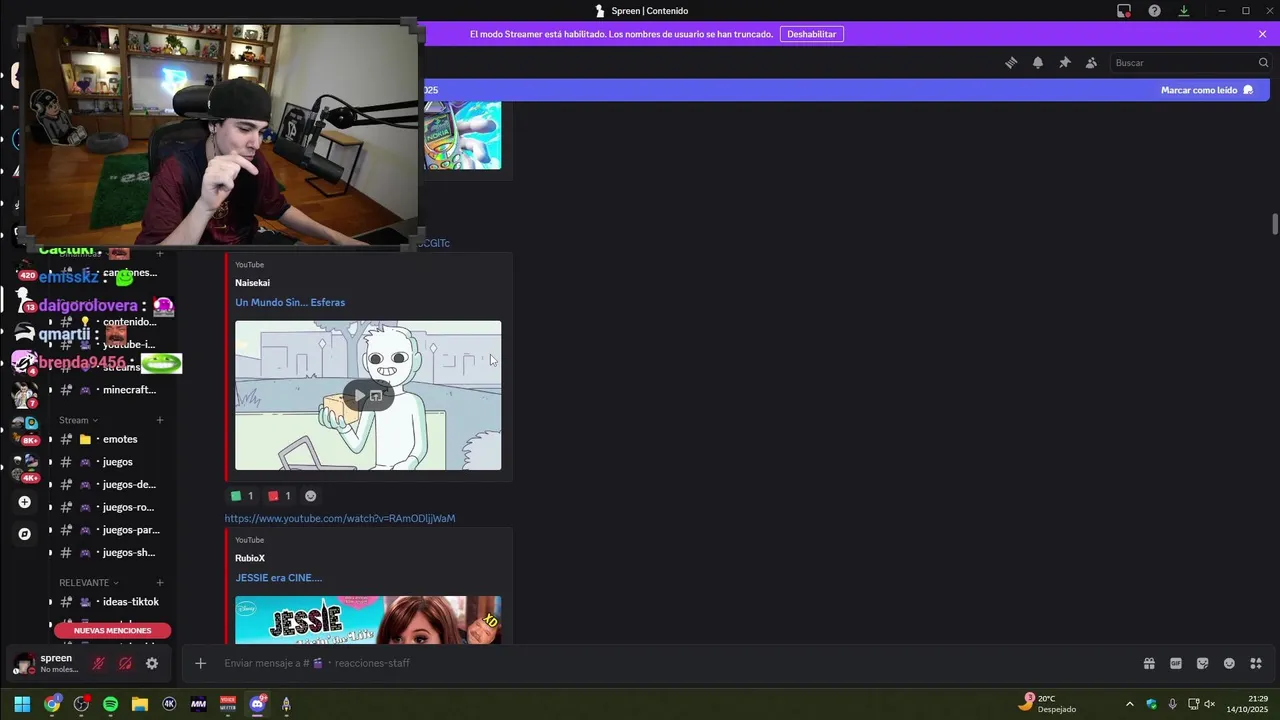Screen dimensions: 1280x720
Task: Open the Naisekai channel name link
Action: pyautogui.click(x=252, y=283)
